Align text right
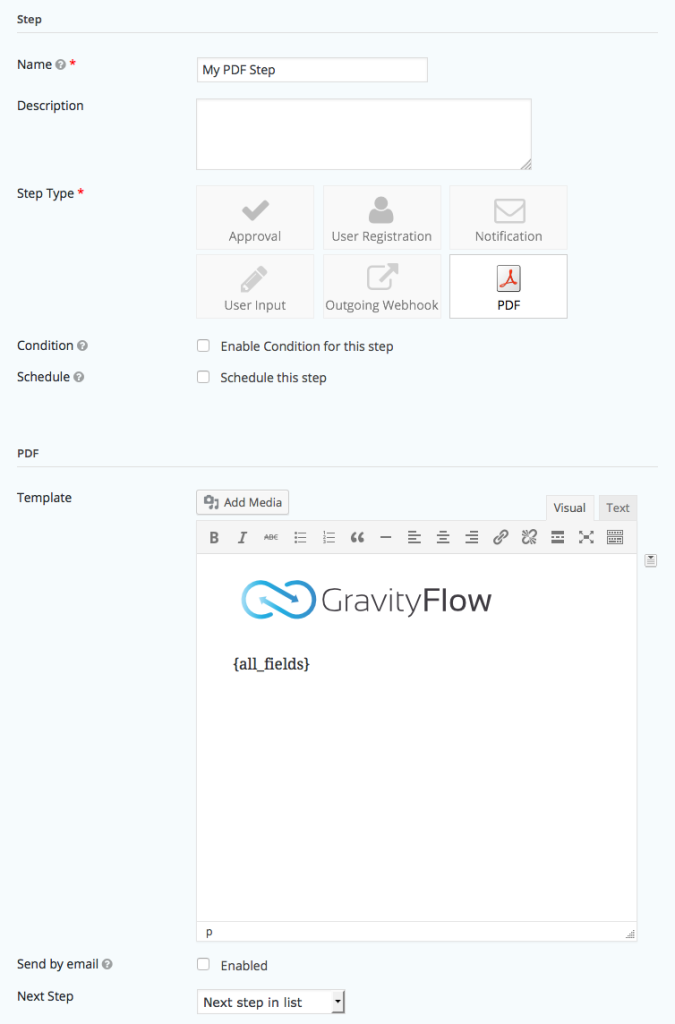 click(x=471, y=537)
